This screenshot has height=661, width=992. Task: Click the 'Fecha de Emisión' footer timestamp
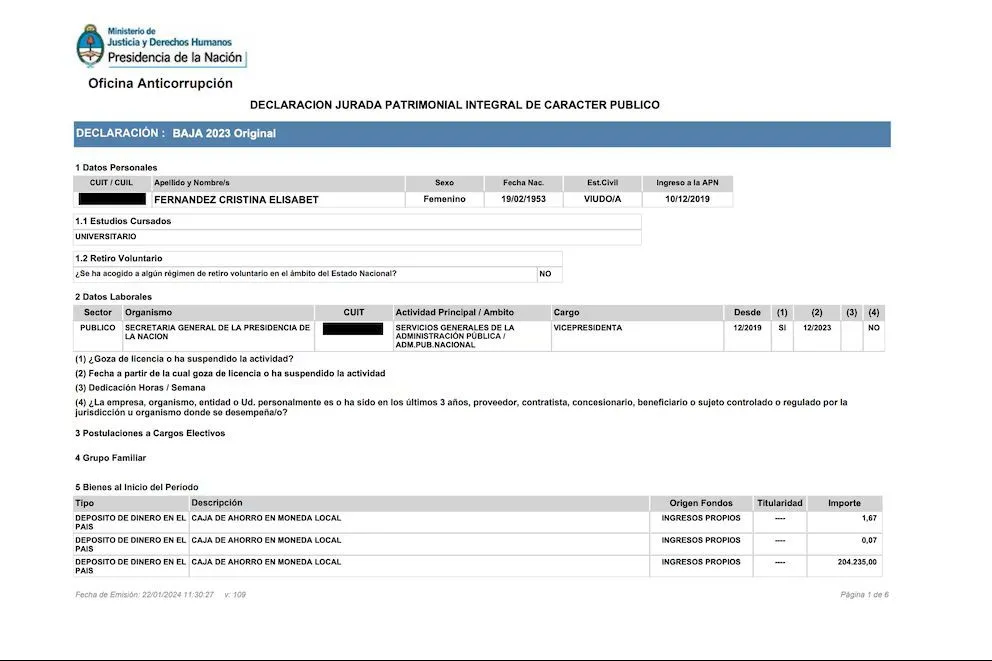[x=144, y=595]
